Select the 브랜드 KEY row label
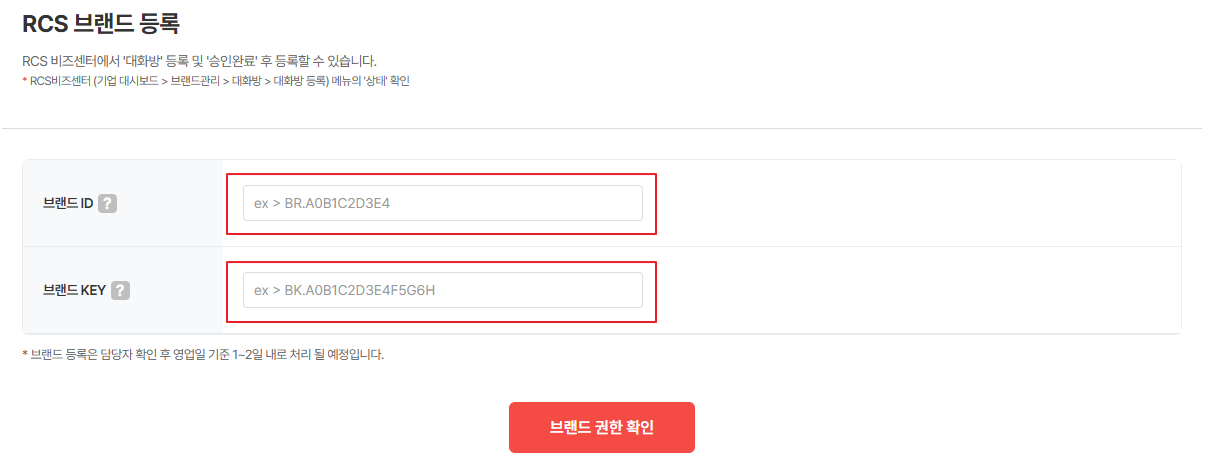Viewport: 1226px width, 471px height. click(x=75, y=291)
